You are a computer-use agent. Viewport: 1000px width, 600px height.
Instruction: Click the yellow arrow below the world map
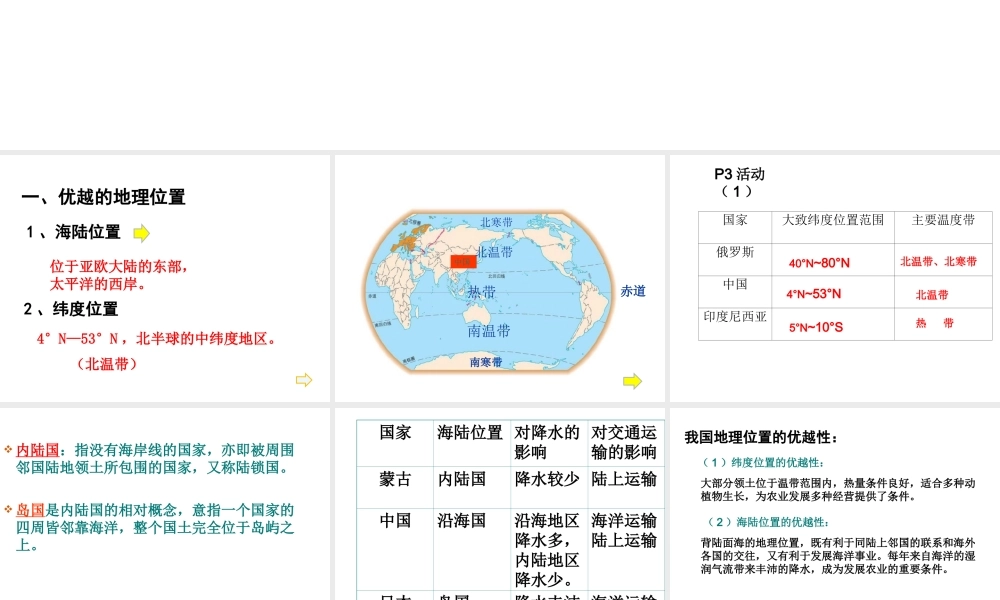pos(632,381)
